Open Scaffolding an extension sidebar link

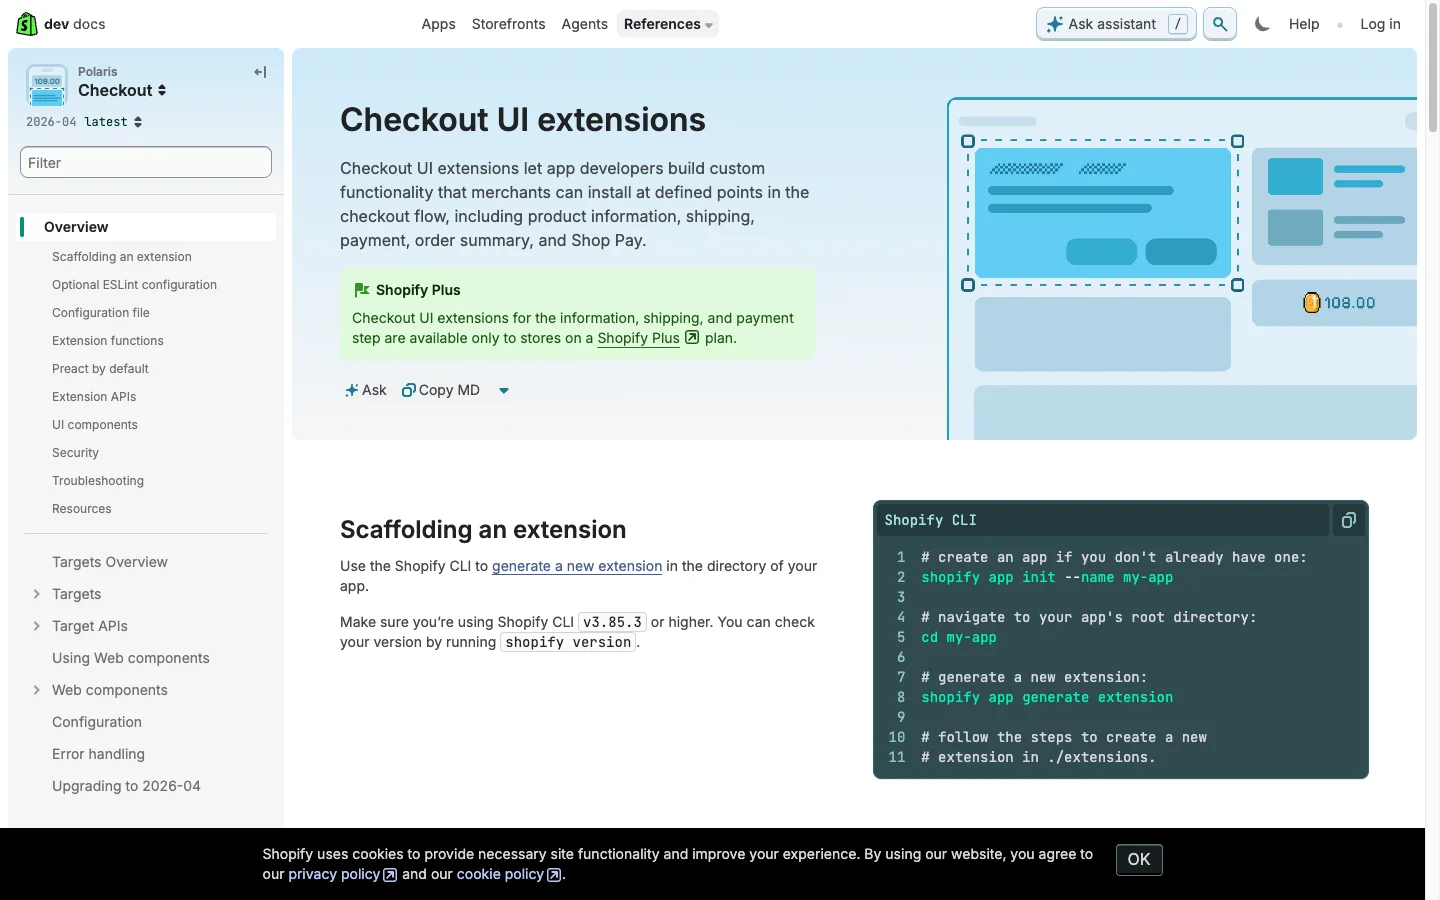pos(122,257)
